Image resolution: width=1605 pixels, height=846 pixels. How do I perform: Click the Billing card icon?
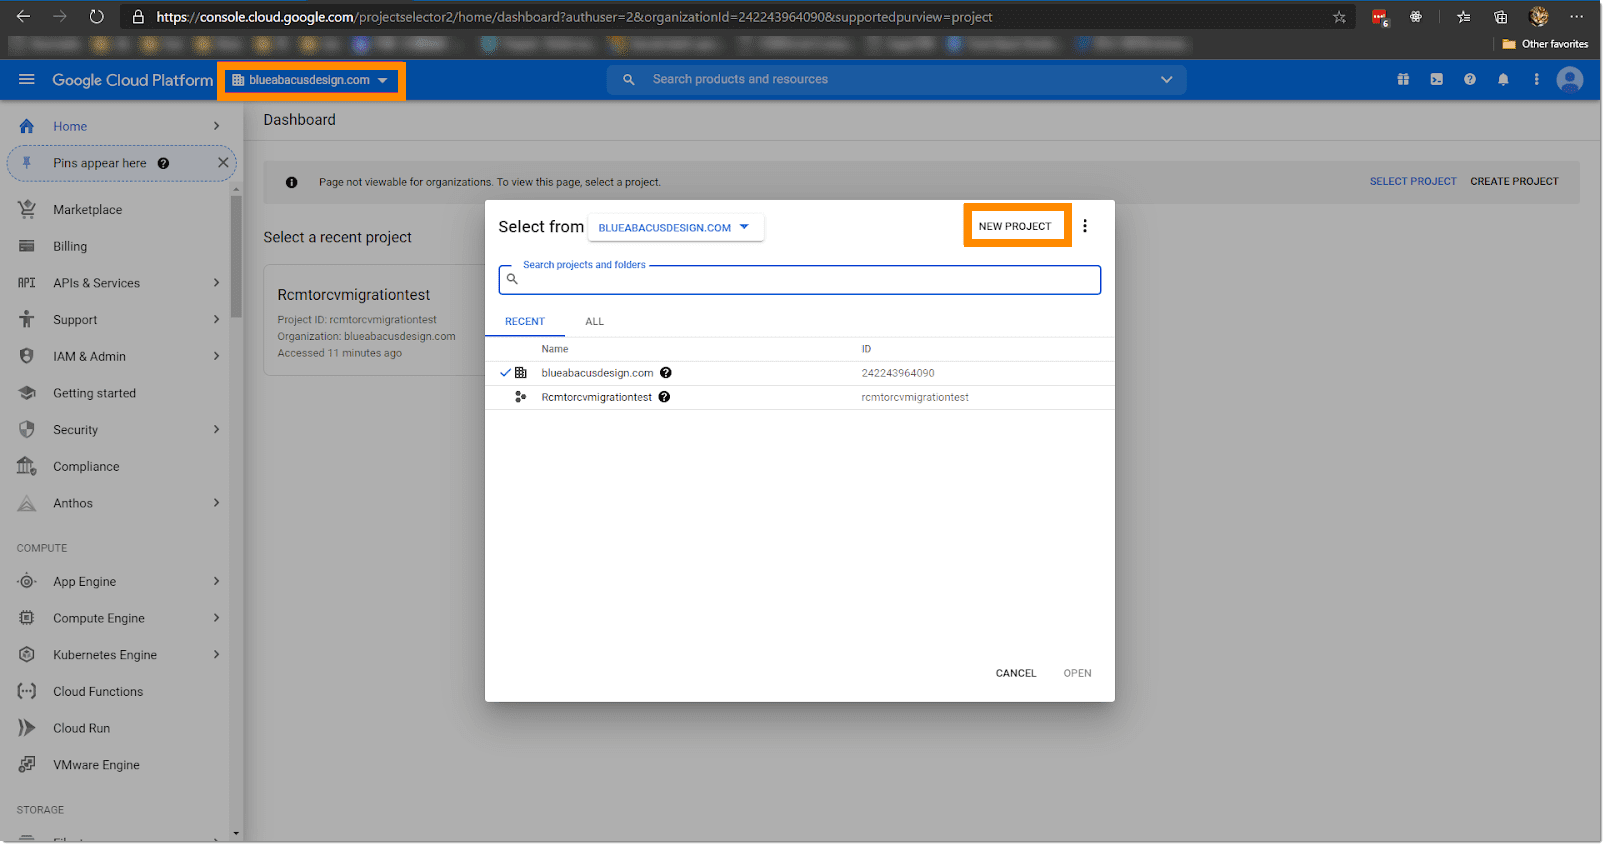[x=27, y=246]
